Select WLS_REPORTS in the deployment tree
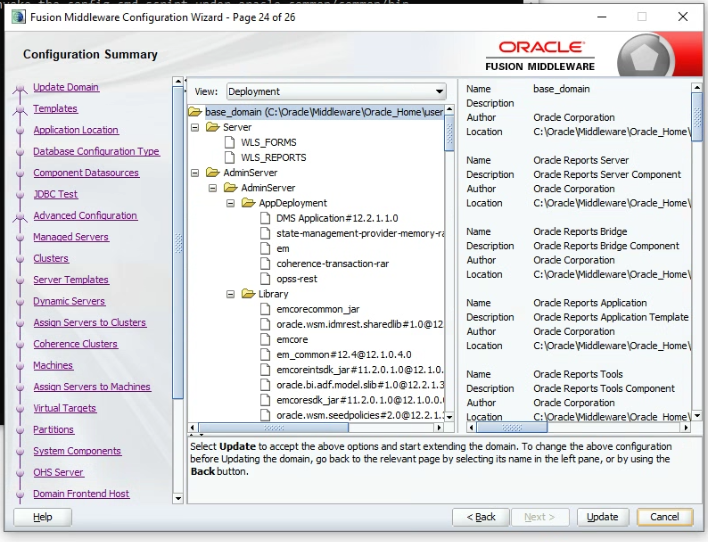Image resolution: width=708 pixels, height=542 pixels. point(273,157)
